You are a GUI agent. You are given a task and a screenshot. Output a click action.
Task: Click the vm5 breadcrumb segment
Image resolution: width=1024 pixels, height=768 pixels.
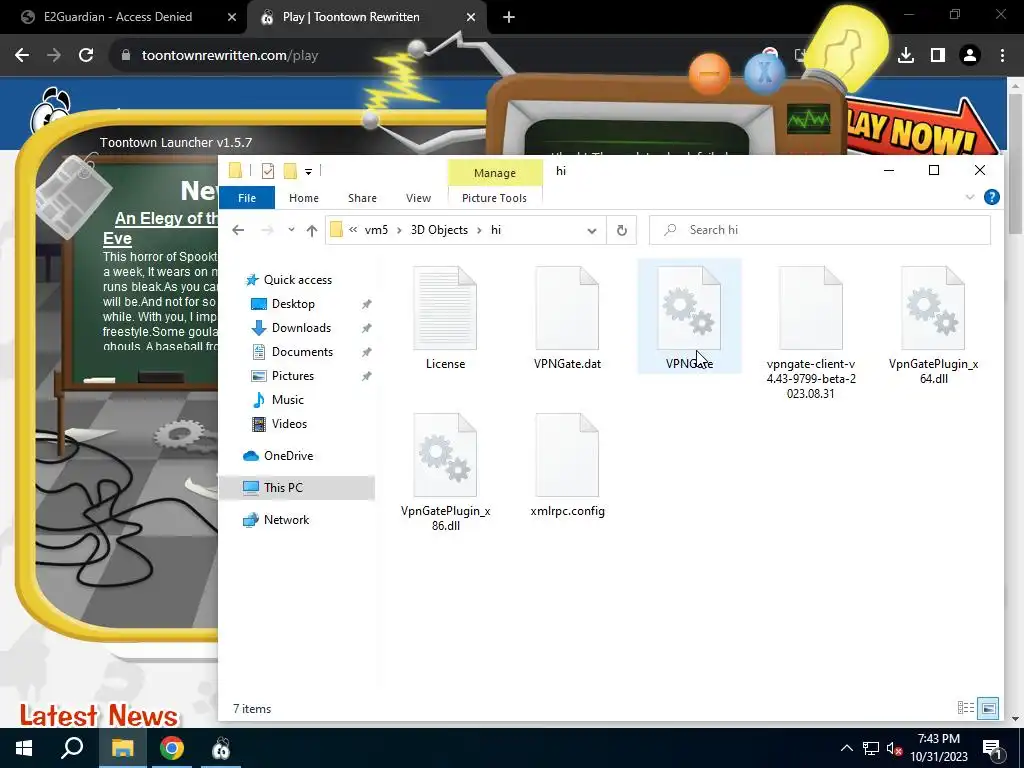(376, 230)
